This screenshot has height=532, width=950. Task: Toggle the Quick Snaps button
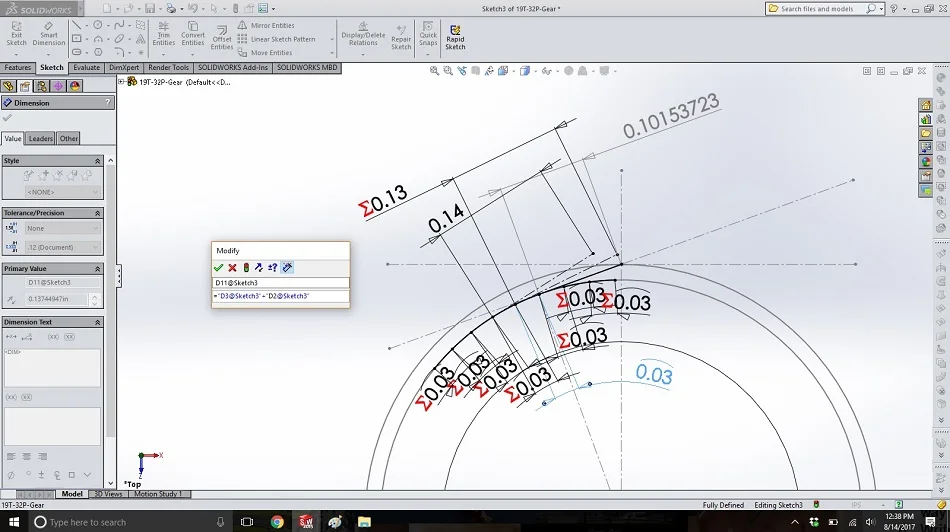[x=428, y=34]
